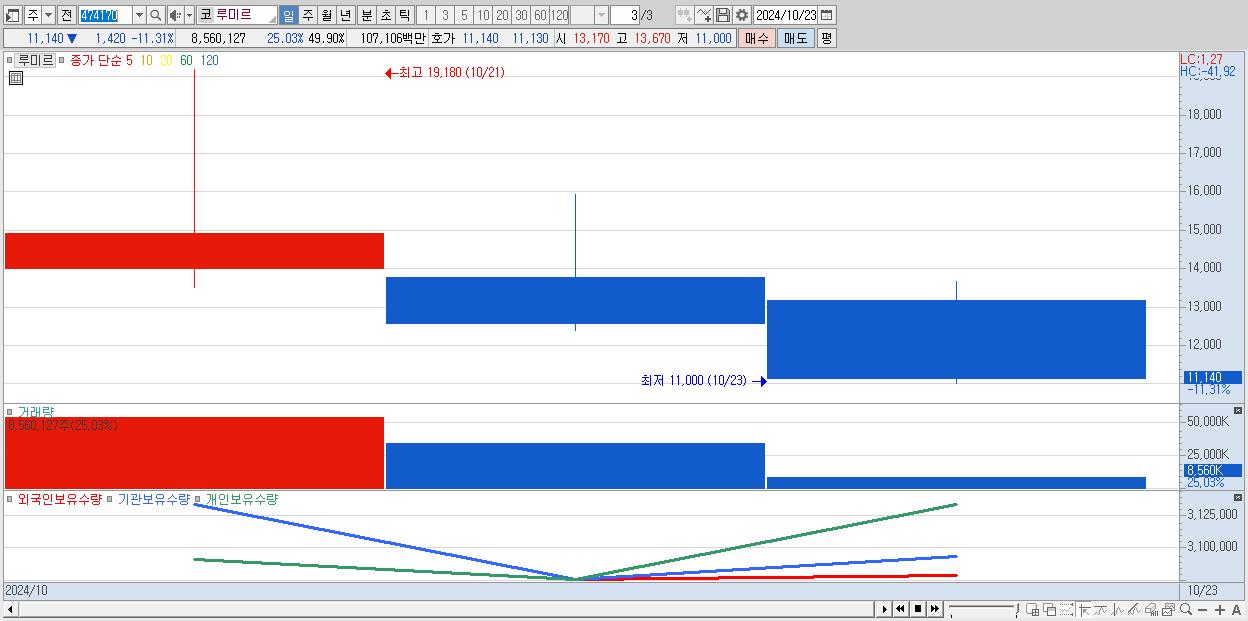Image resolution: width=1248 pixels, height=621 pixels.
Task: Open the disabled interval dropdown after 120
Action: (x=601, y=15)
